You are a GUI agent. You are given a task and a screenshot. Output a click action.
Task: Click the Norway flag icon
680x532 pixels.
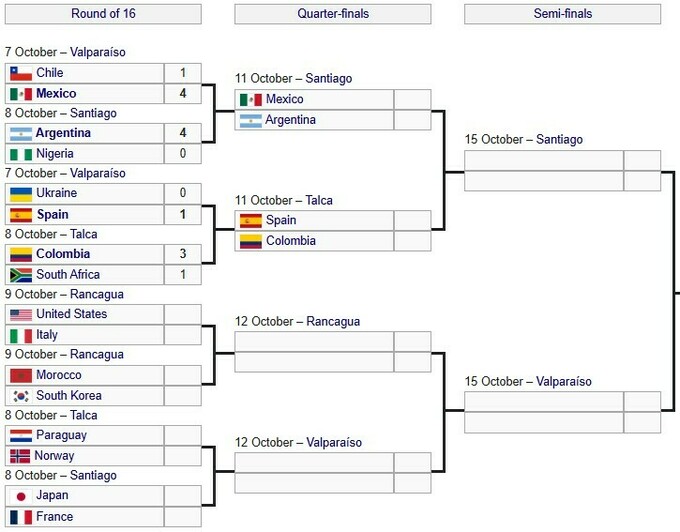(20, 456)
